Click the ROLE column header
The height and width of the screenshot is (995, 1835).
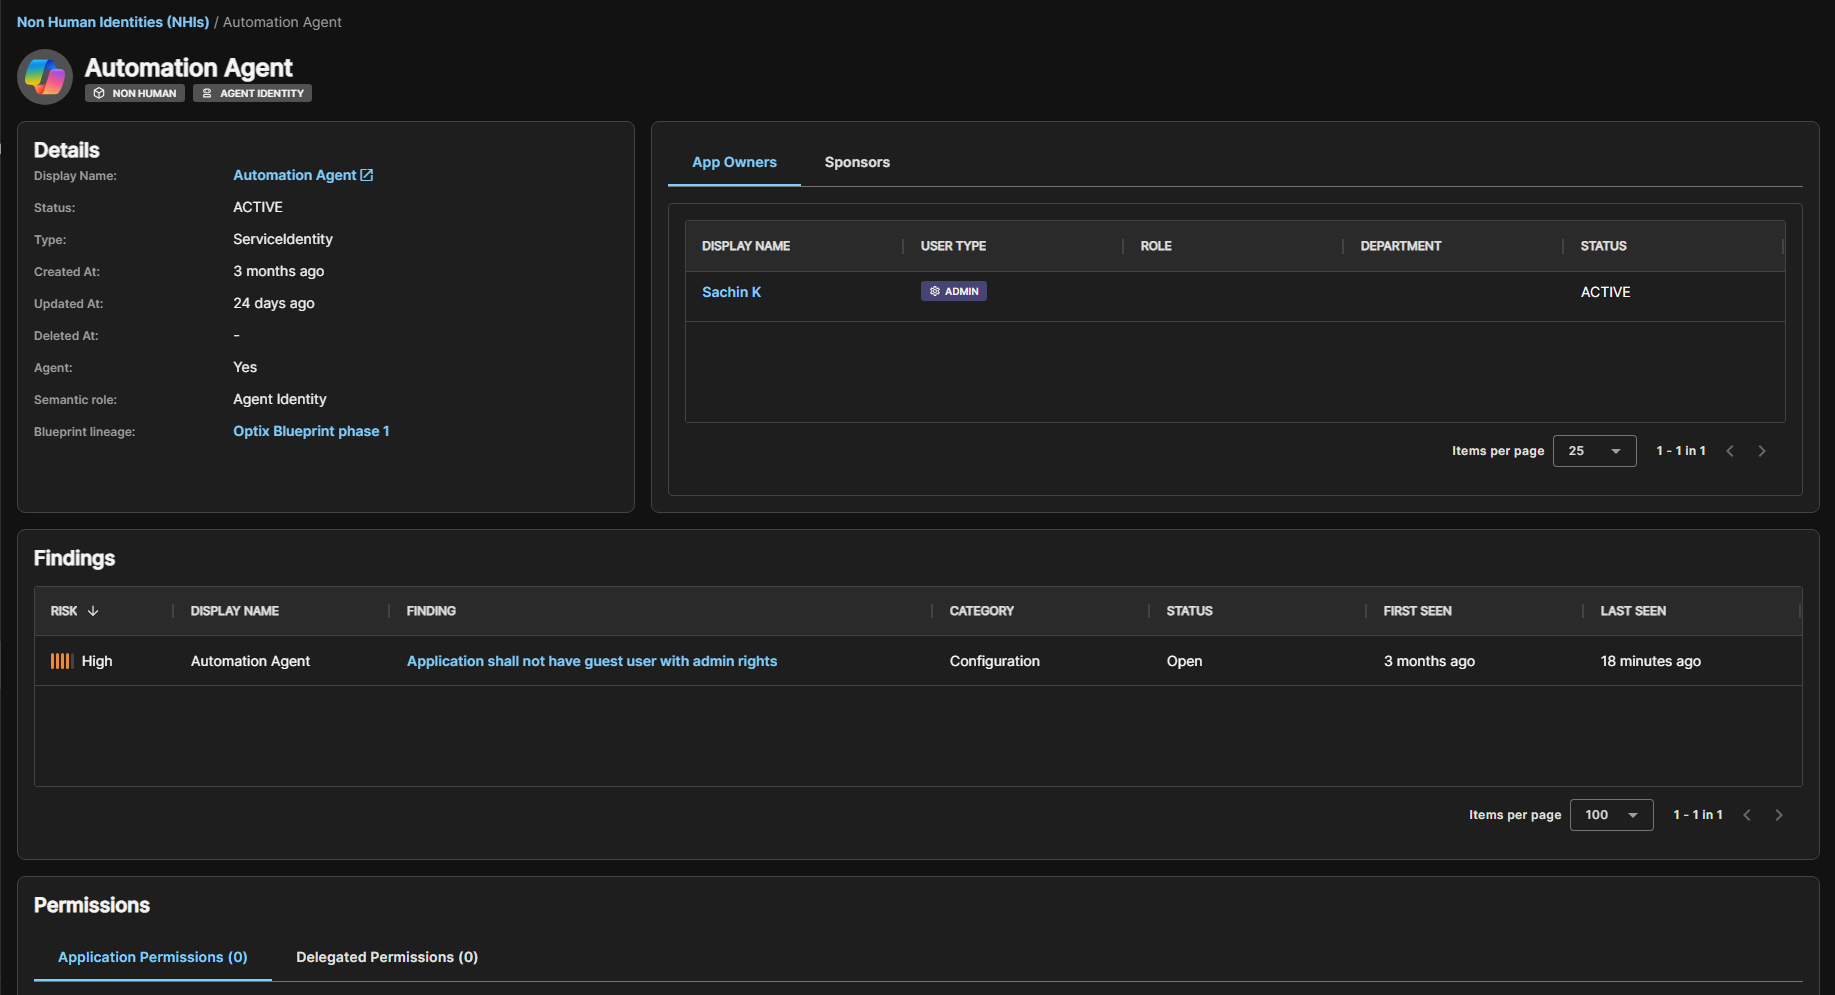1156,246
